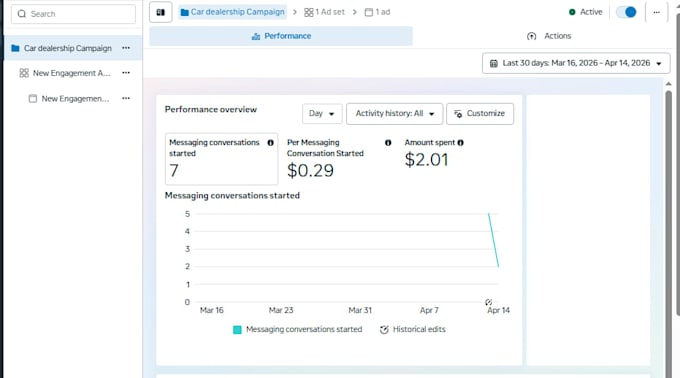This screenshot has width=680, height=378.
Task: Click the Apr 14 axis label
Action: pyautogui.click(x=498, y=310)
